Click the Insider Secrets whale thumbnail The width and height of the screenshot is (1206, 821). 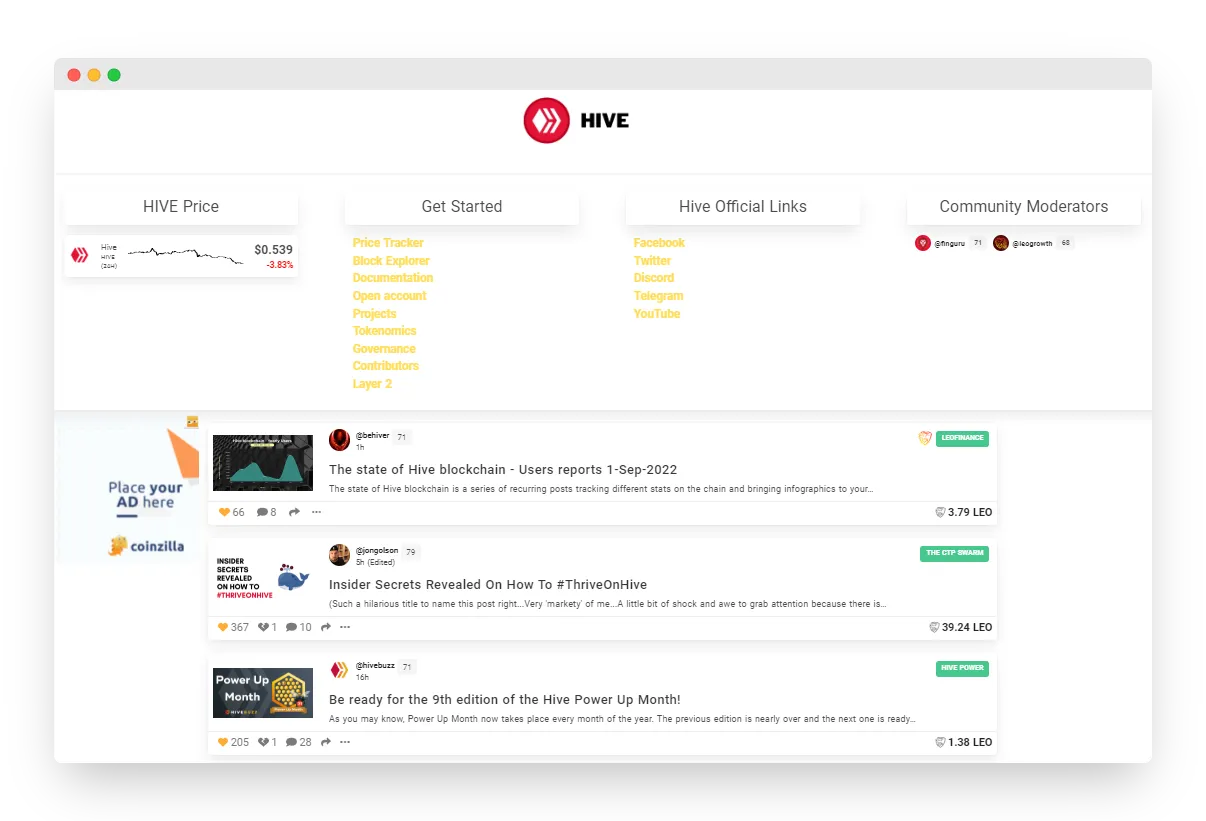(263, 578)
